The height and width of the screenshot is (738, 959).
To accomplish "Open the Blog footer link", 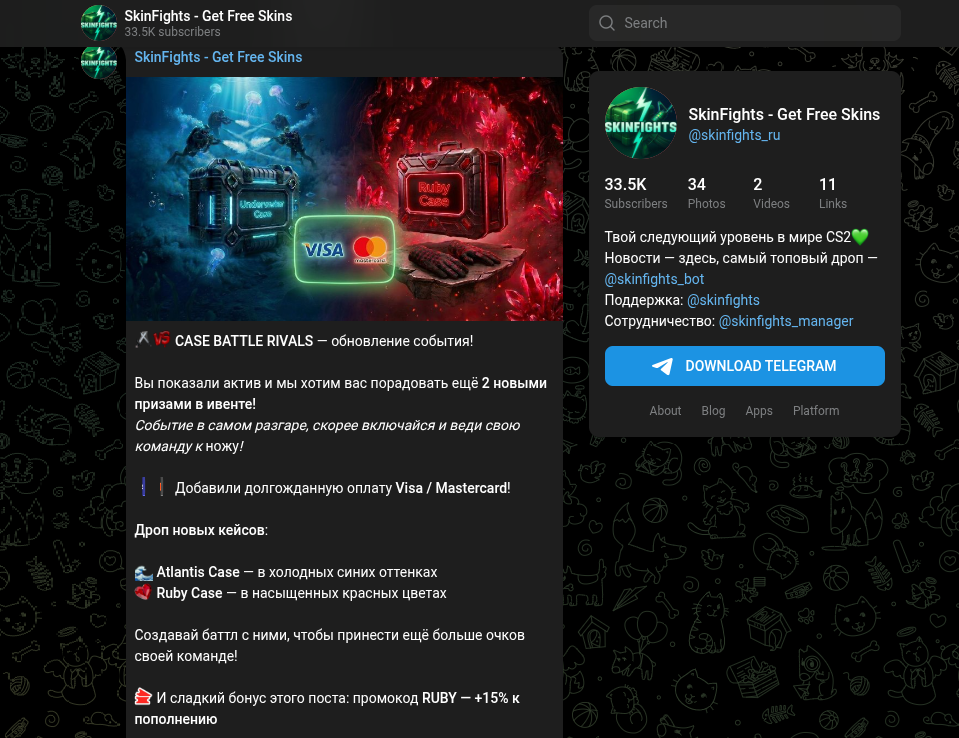I will 713,411.
